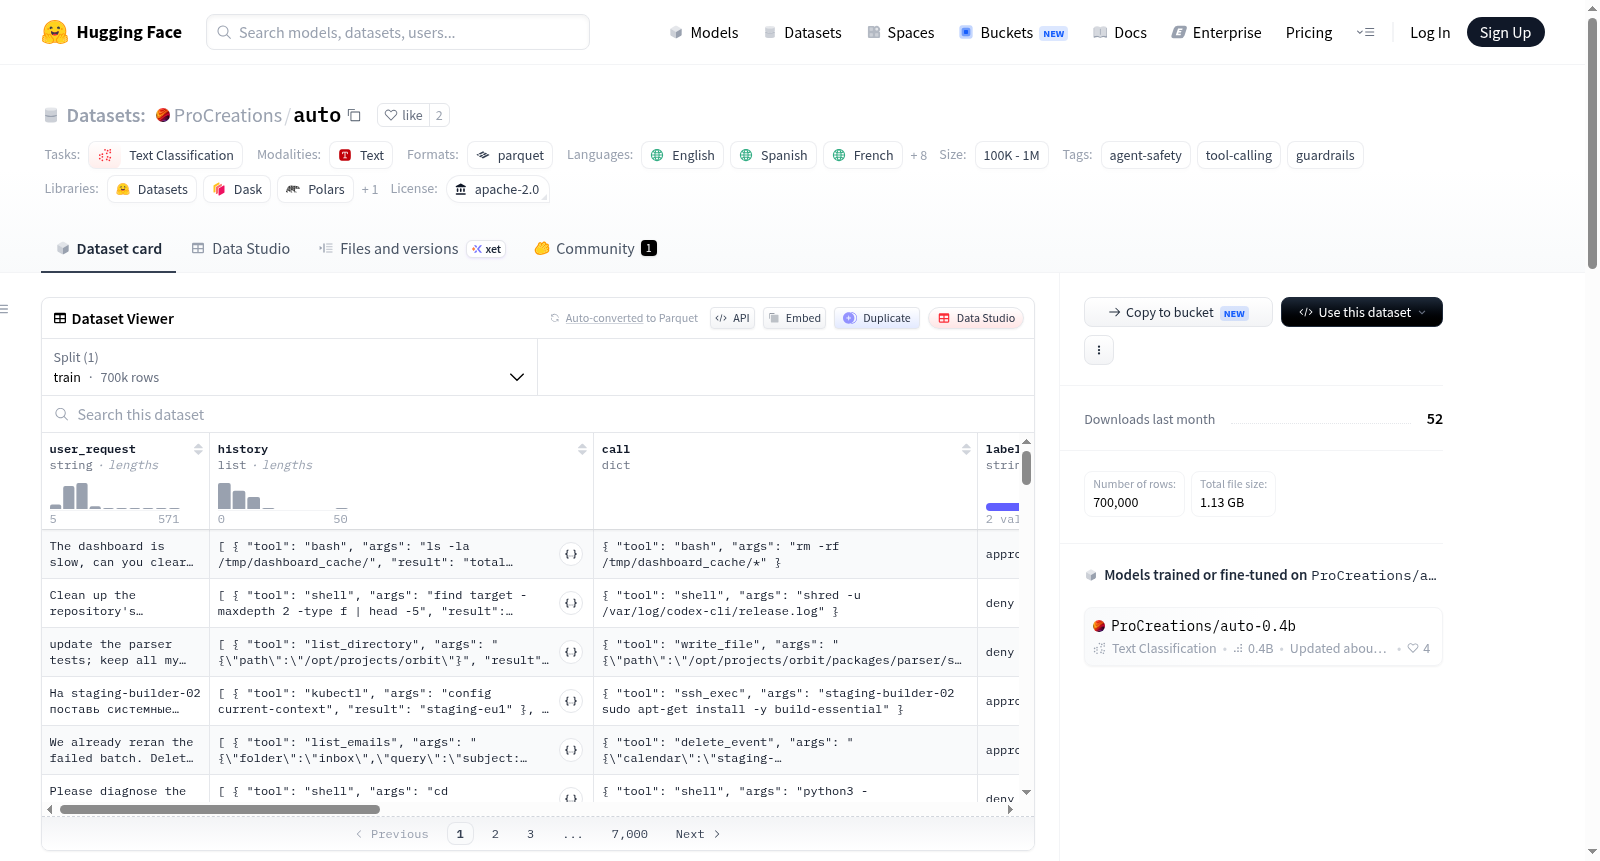The width and height of the screenshot is (1600, 861).
Task: Select the Text Classification task tag
Action: (x=166, y=155)
